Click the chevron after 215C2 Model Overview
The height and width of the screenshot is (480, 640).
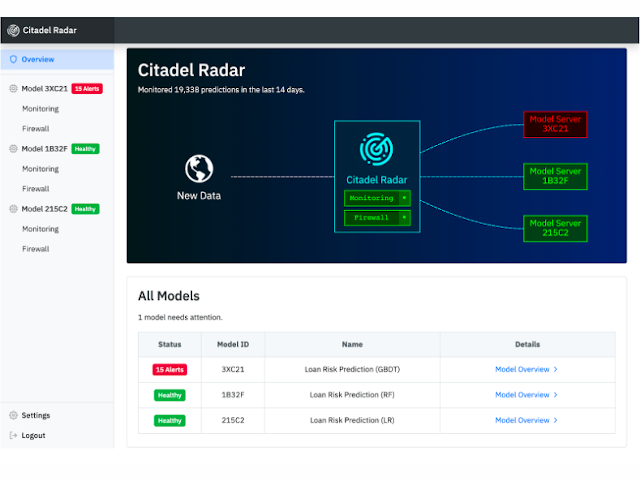click(556, 420)
